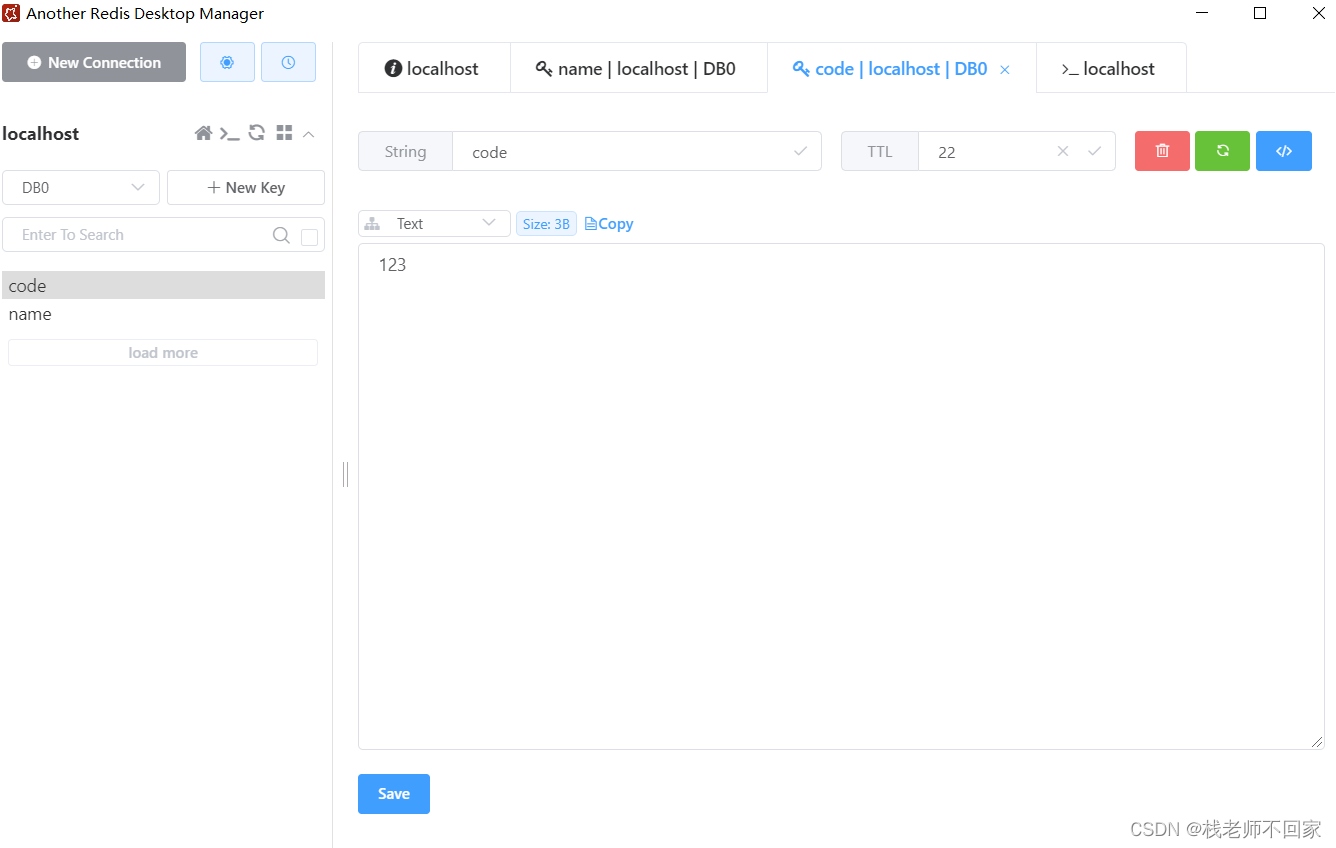Collapse the localhost connection chevron
Image resolution: width=1336 pixels, height=848 pixels.
309,133
